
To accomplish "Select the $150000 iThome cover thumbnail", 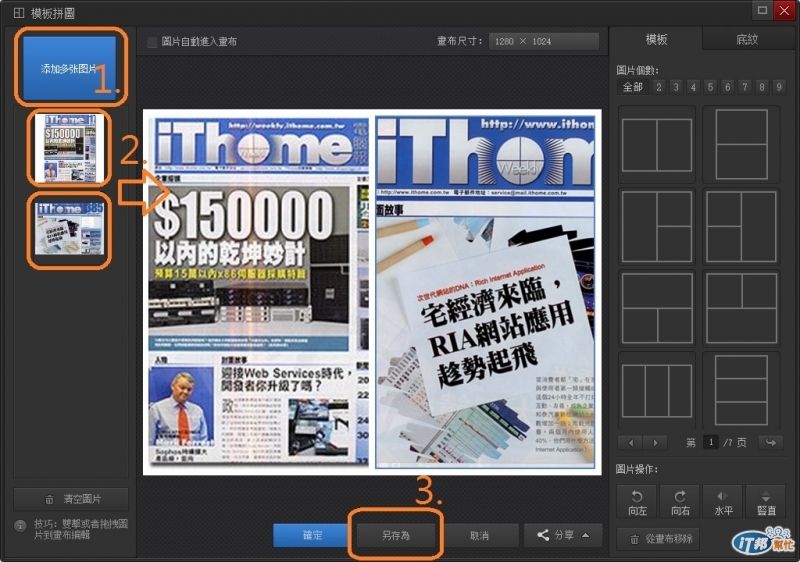I will coord(69,148).
